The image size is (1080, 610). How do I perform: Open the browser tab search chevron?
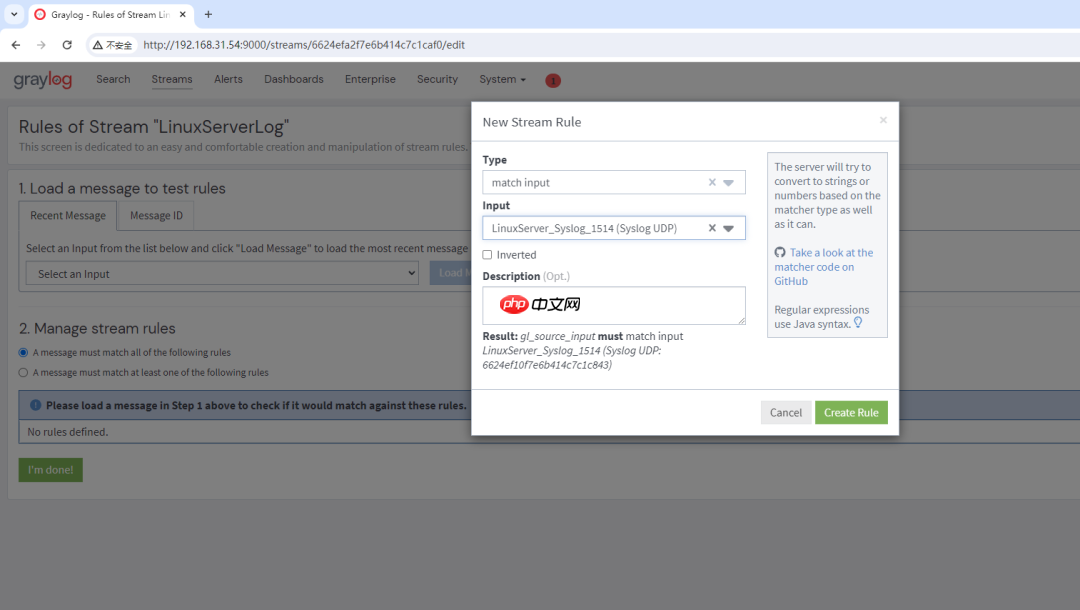(x=14, y=14)
